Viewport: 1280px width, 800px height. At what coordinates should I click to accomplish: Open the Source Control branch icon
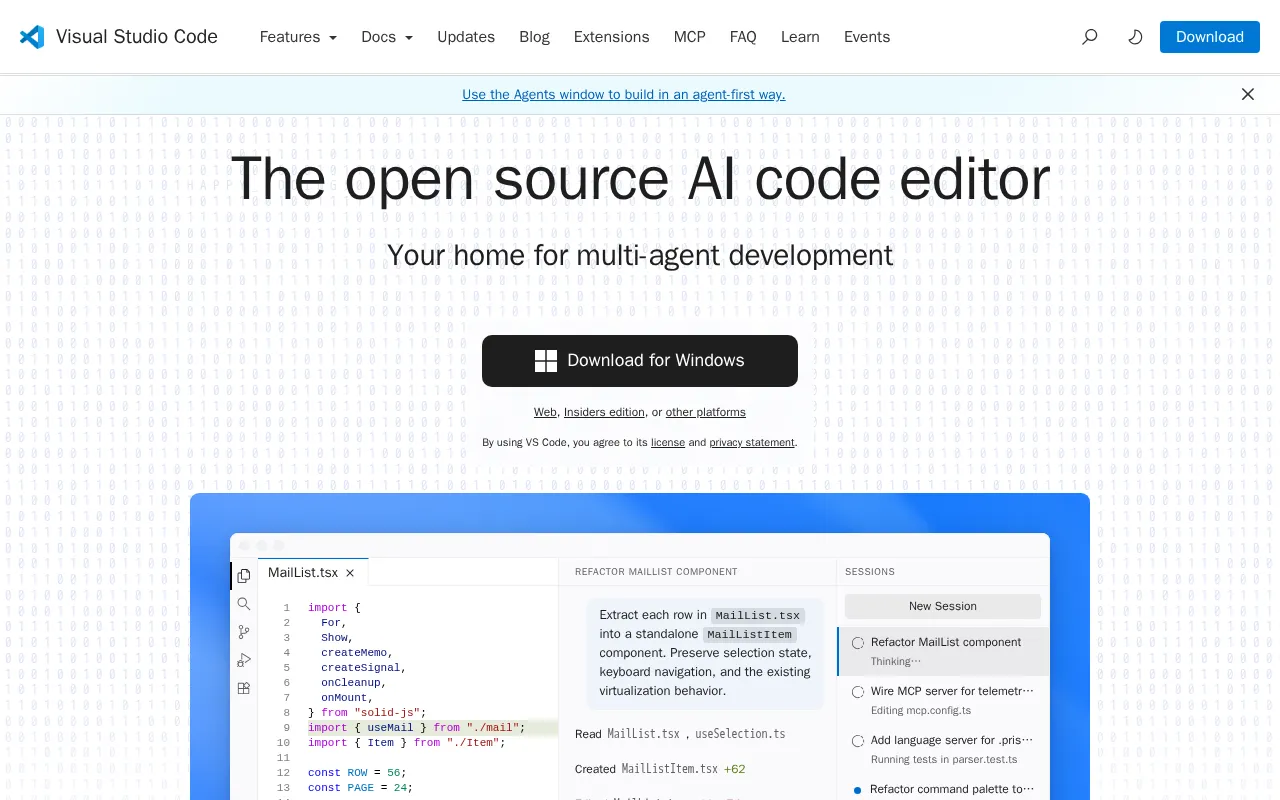pyautogui.click(x=244, y=632)
